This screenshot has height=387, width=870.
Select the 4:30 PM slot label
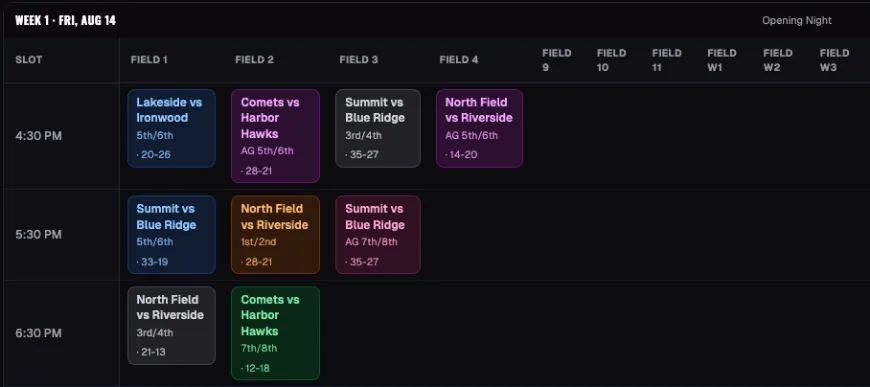(x=38, y=136)
